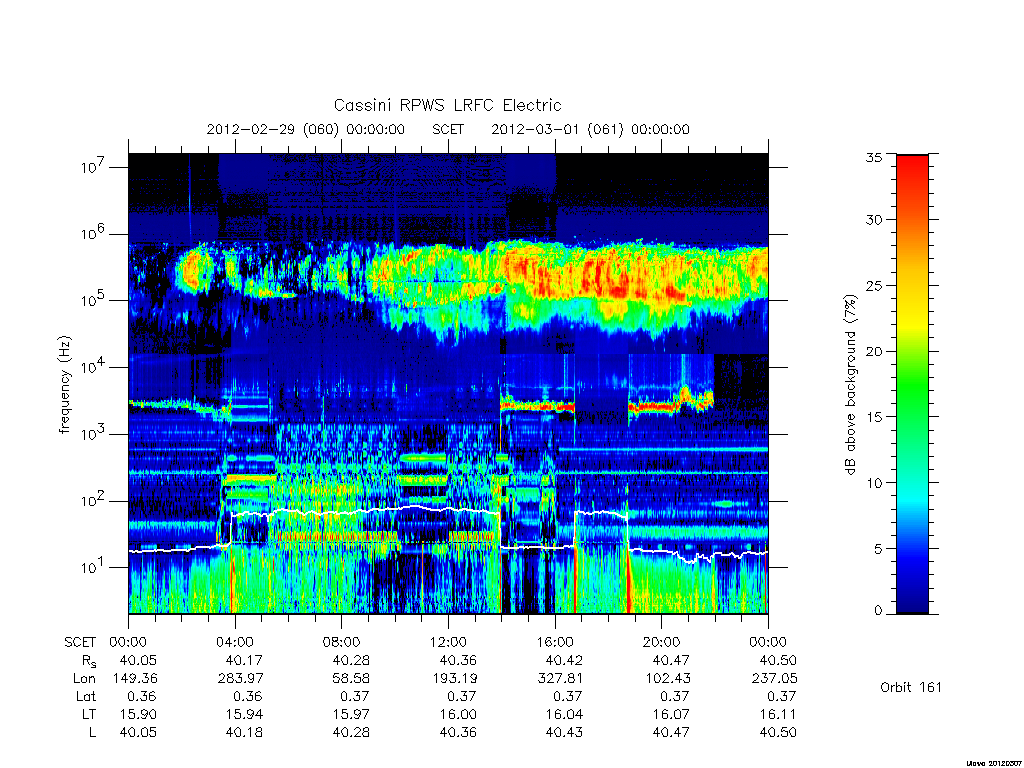Screen dimensions: 1024x768
Task: Click the 10^5 frequency axis label
Action: pos(93,299)
